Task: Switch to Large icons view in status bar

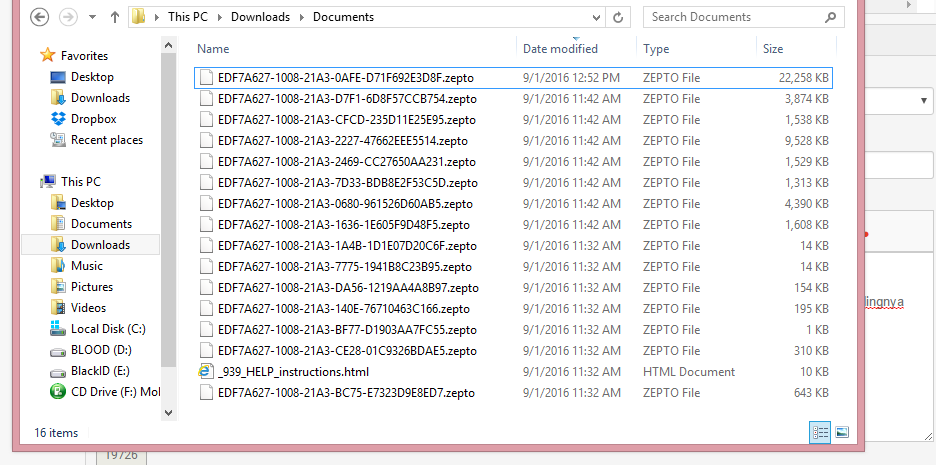Action: (x=842, y=432)
